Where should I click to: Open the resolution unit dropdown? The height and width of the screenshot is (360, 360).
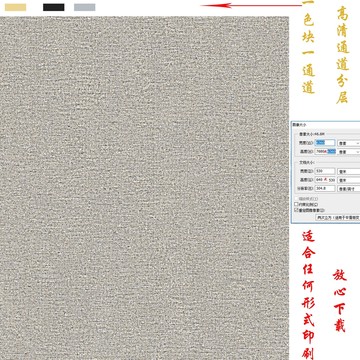pyautogui.click(x=349, y=189)
